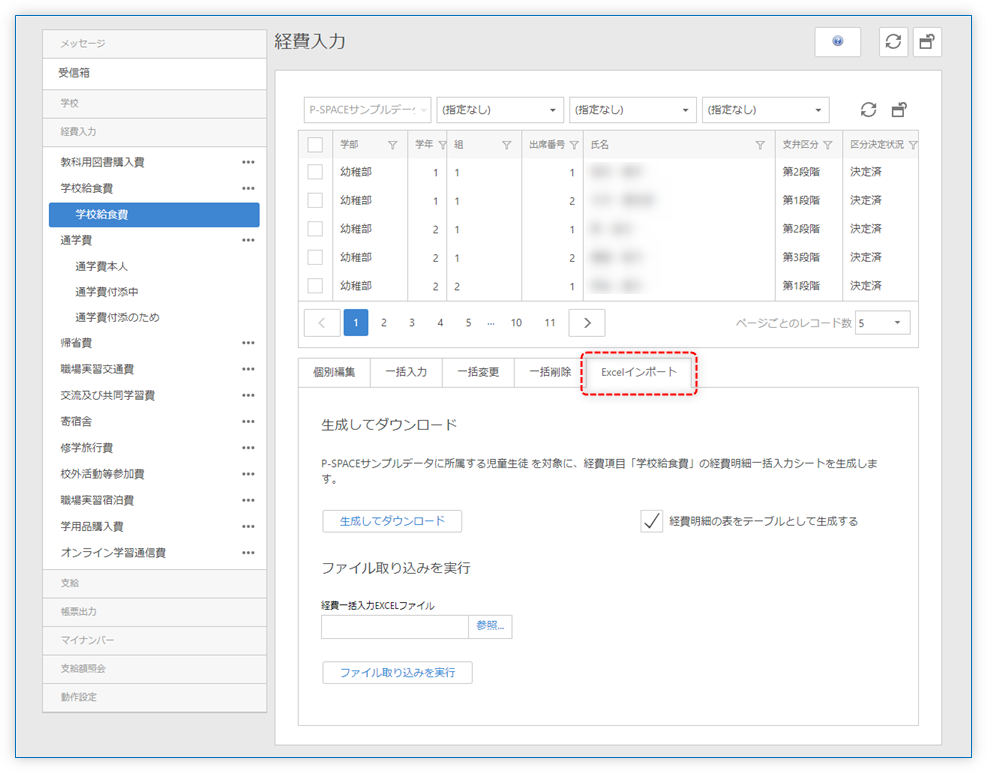This screenshot has width=987, height=773.
Task: Click the pop-out window icon in the page header
Action: click(927, 42)
